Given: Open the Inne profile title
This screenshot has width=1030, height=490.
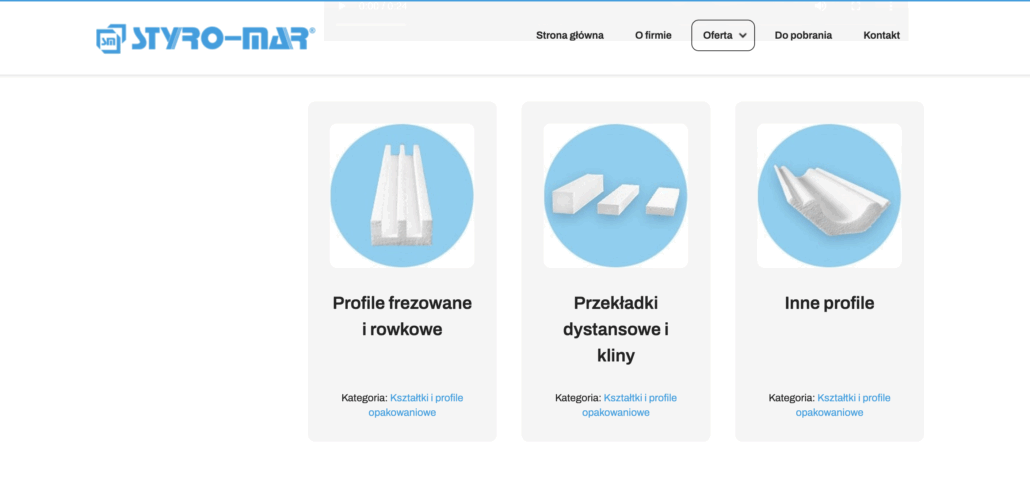Looking at the screenshot, I should (x=829, y=303).
